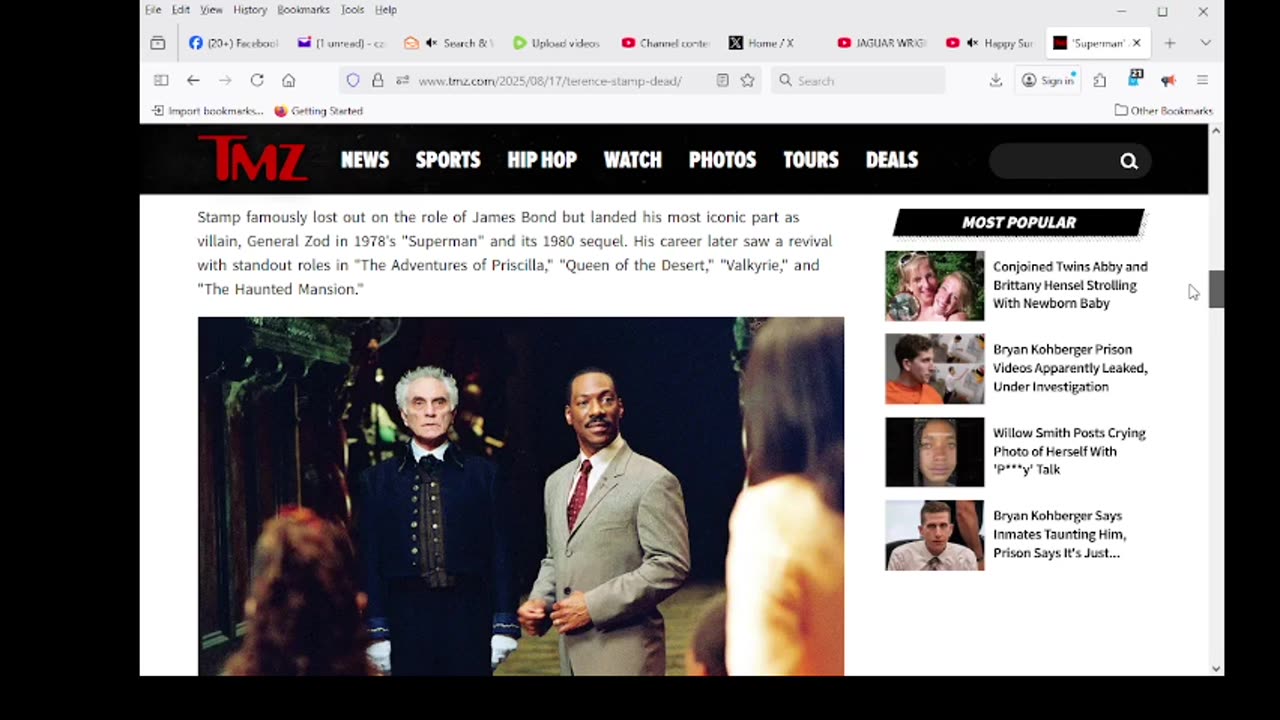
Task: Open the HIP HOP section
Action: point(542,160)
